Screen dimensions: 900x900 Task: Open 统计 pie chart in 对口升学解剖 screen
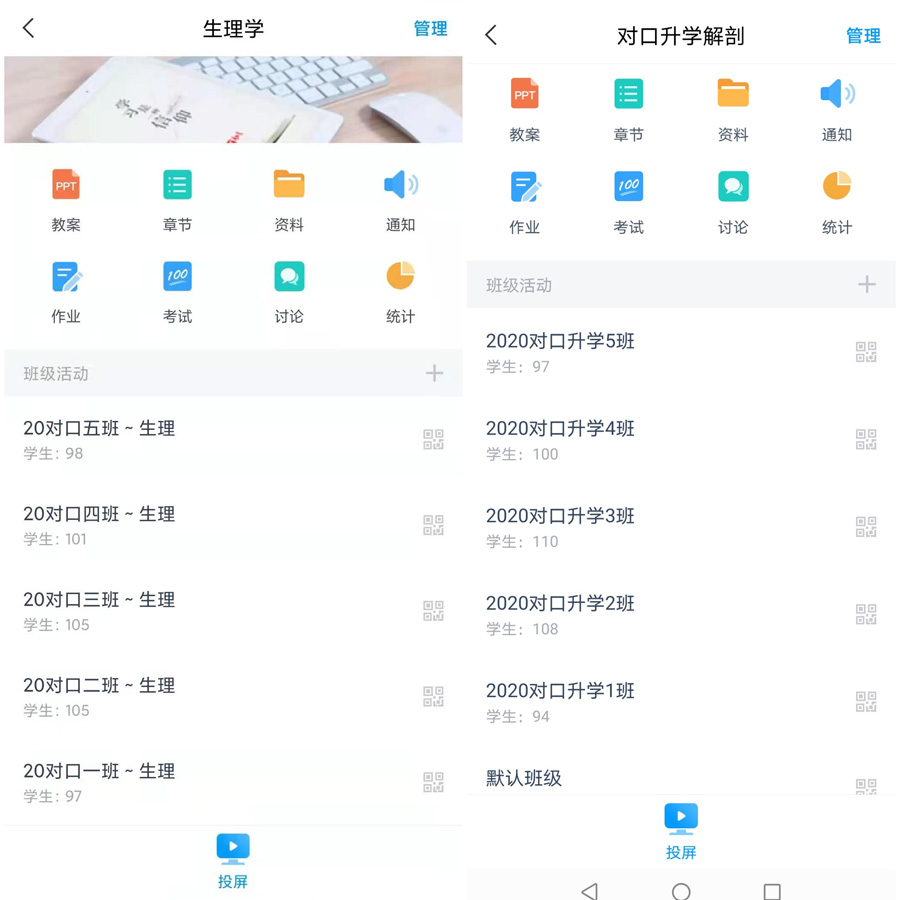tap(836, 187)
